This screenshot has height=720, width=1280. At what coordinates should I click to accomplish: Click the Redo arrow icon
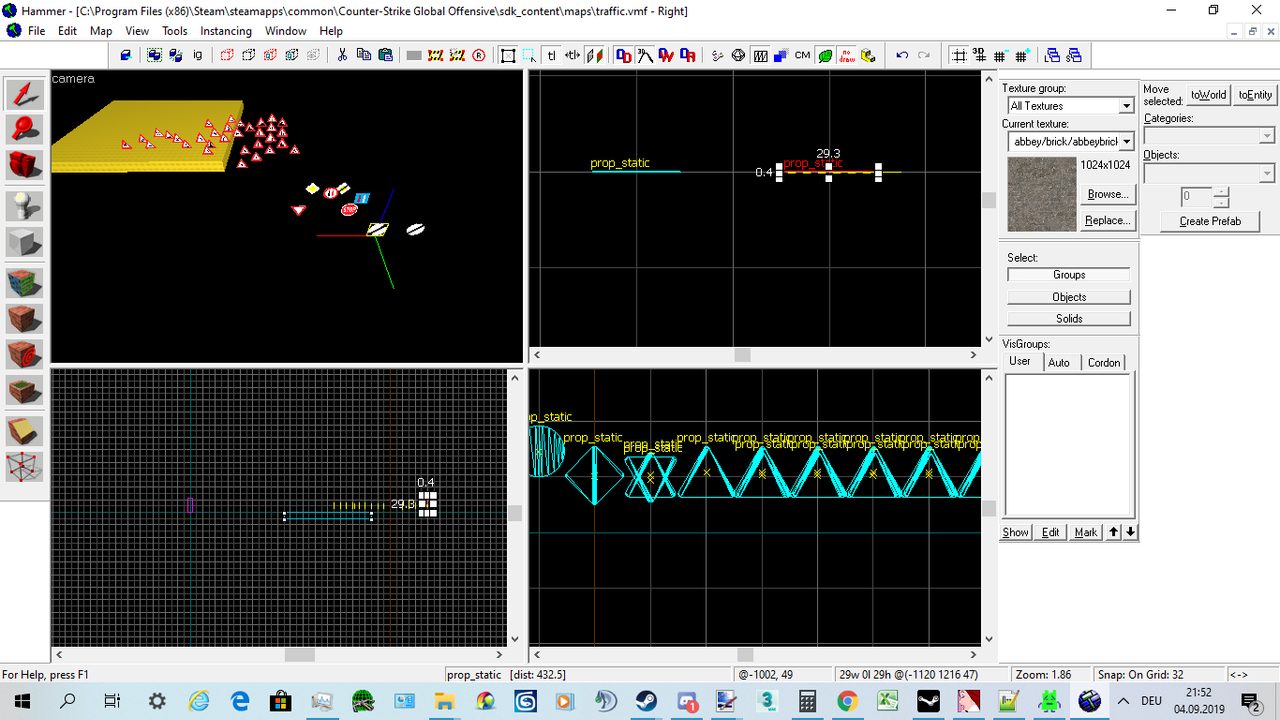[923, 55]
